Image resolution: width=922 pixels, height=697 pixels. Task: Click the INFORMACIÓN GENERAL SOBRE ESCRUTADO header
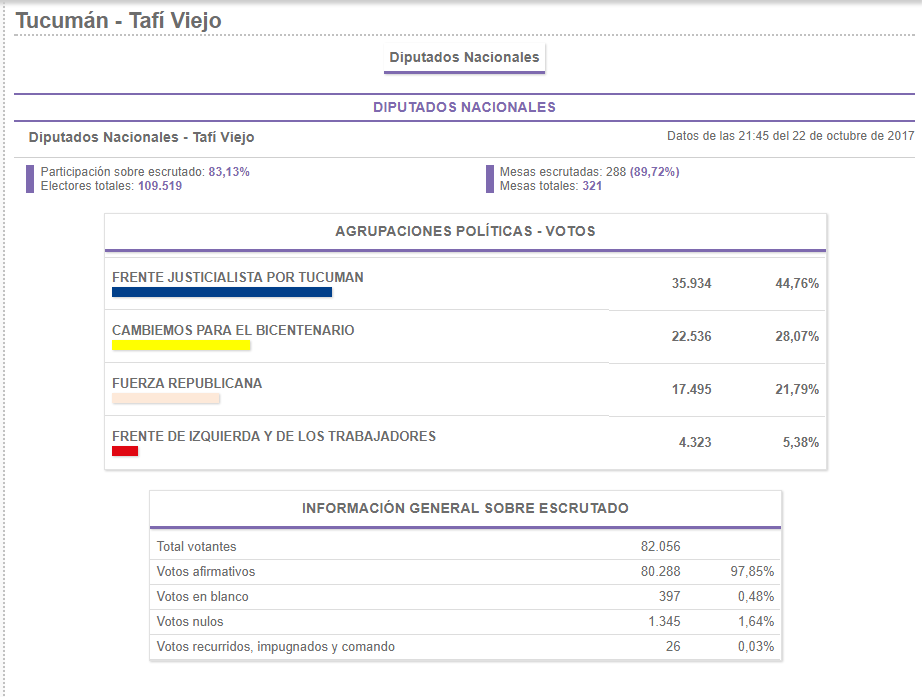pos(465,508)
